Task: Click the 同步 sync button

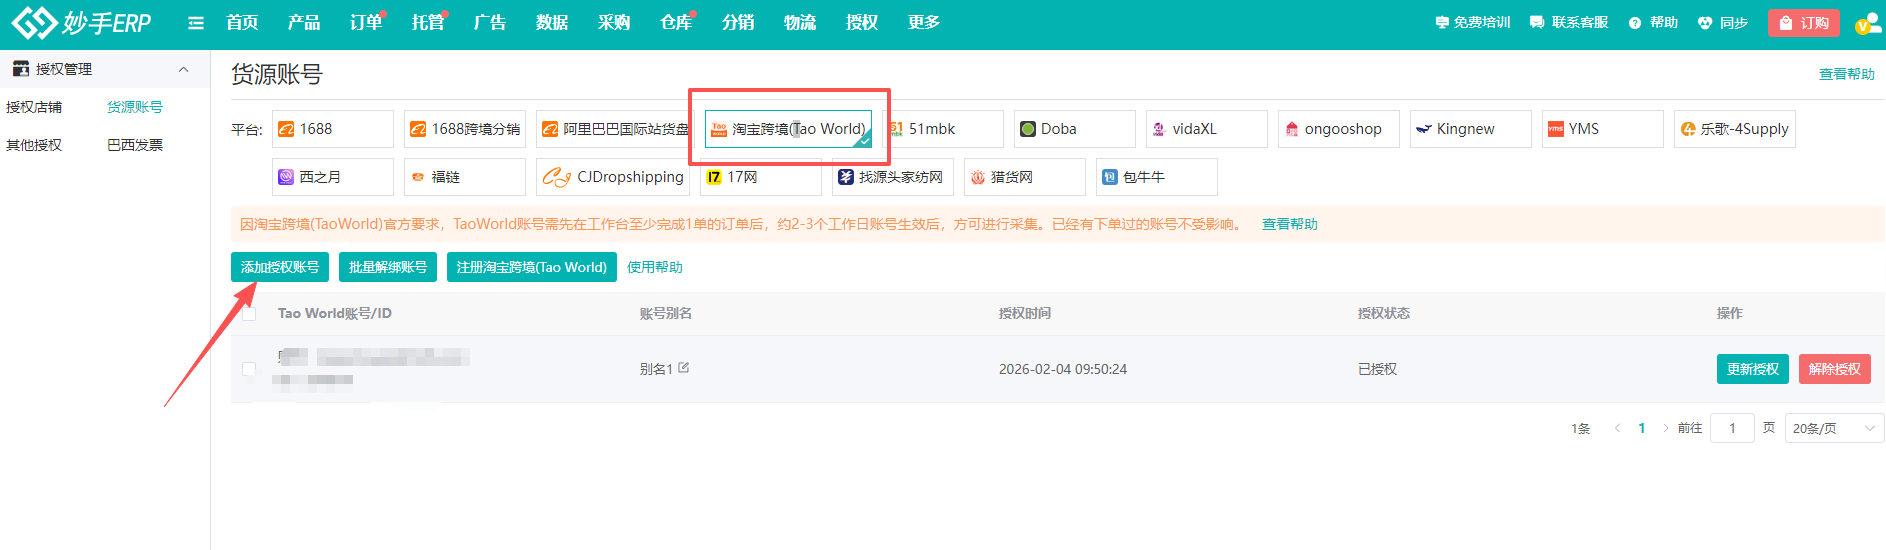Action: 1723,22
